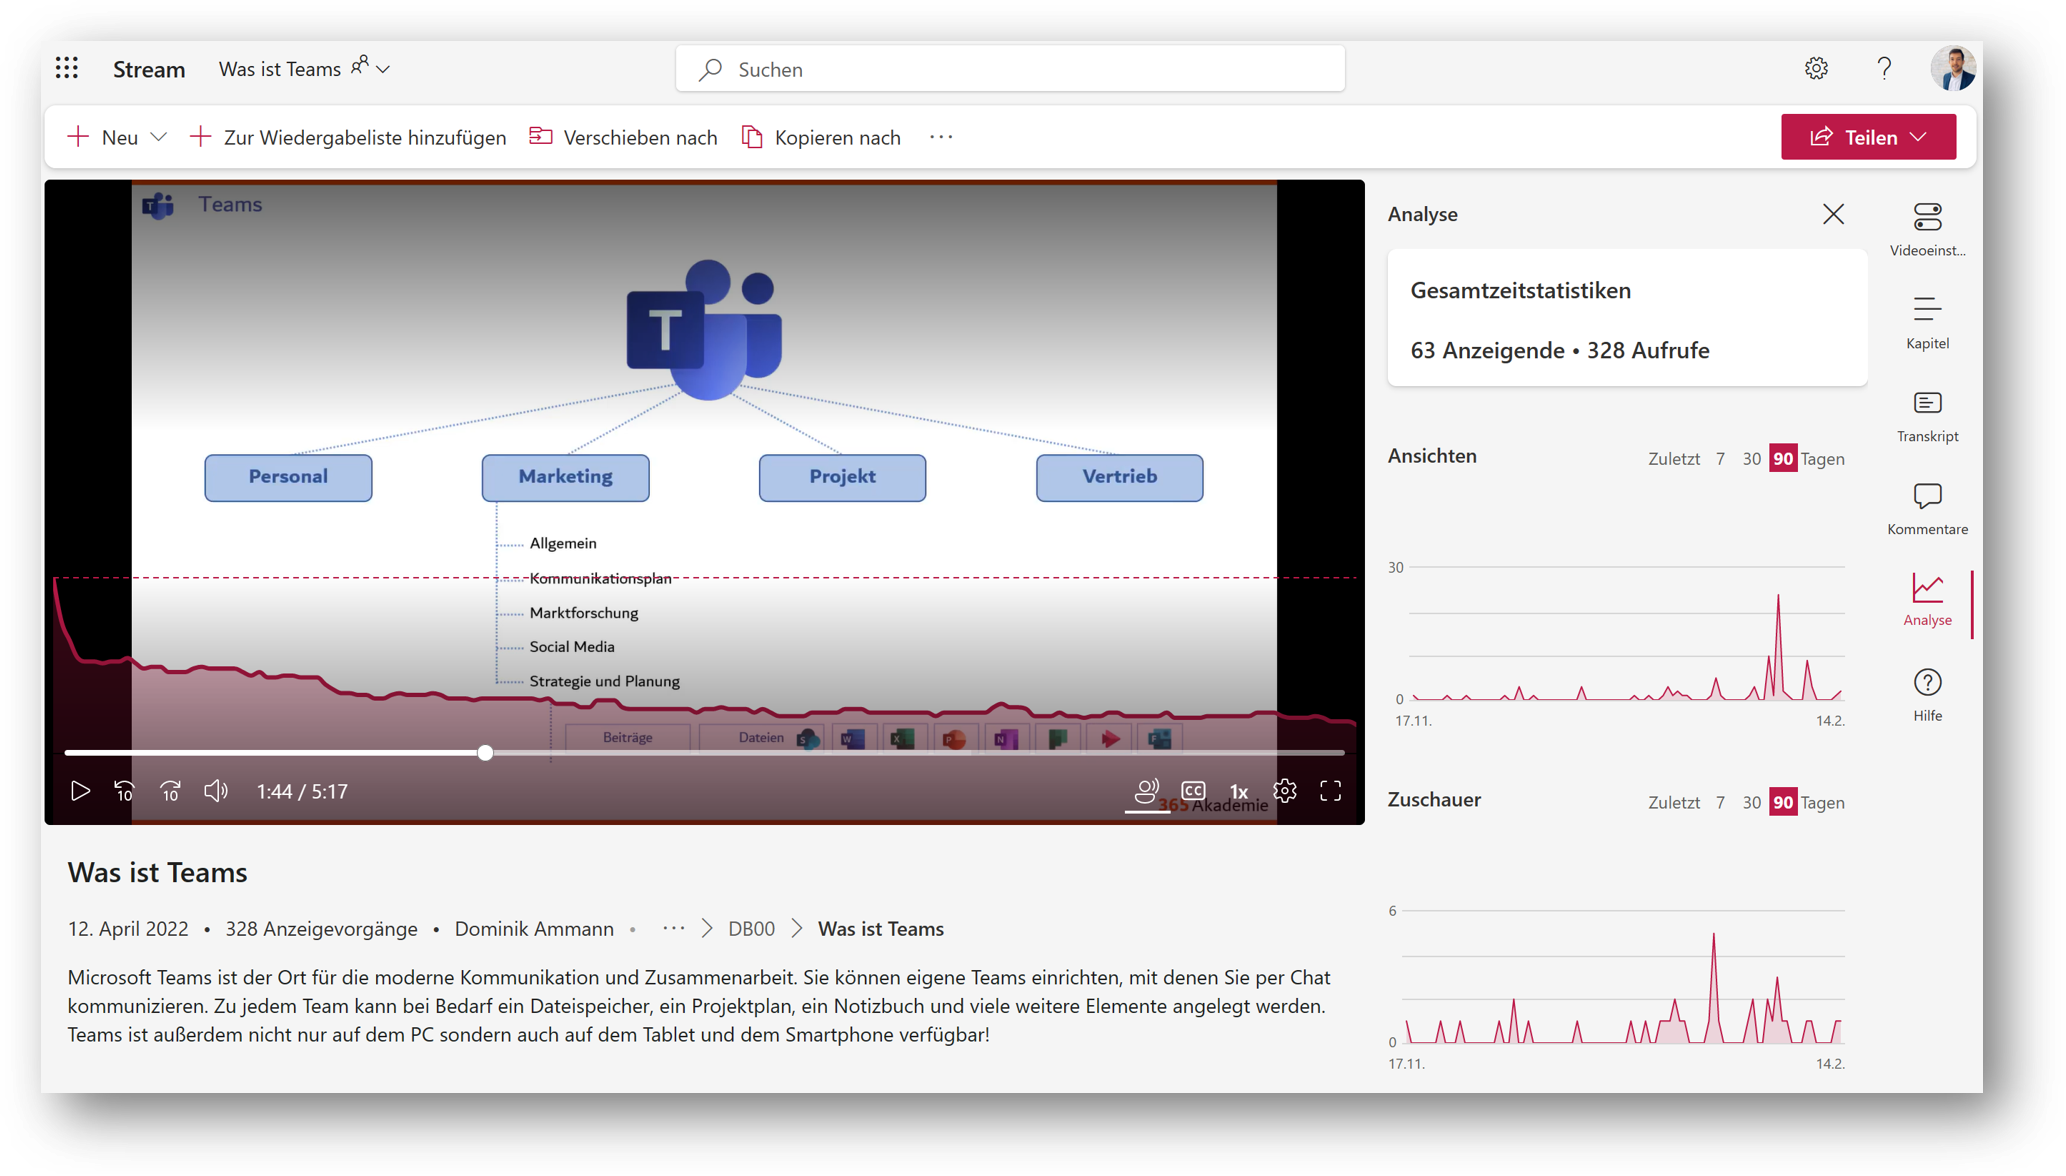Open the Hilfe panel
This screenshot has height=1176, width=2066.
tap(1927, 694)
